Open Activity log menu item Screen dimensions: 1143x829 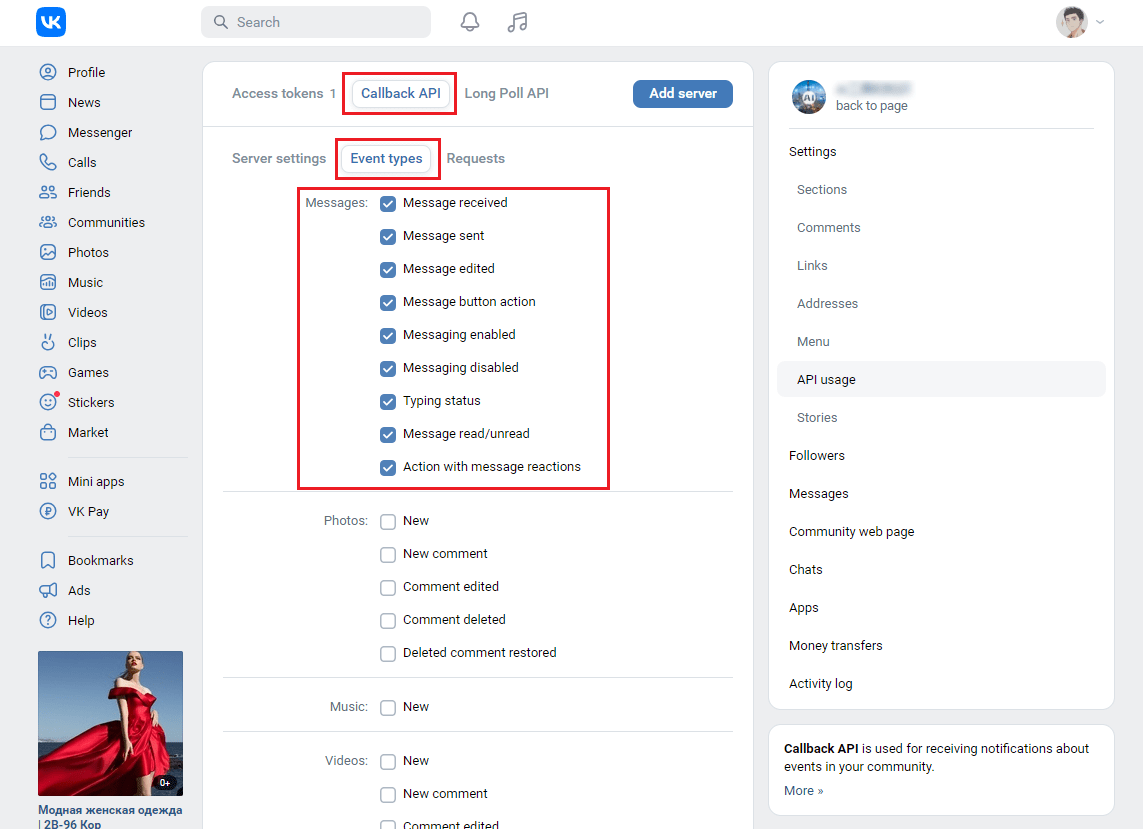(820, 684)
